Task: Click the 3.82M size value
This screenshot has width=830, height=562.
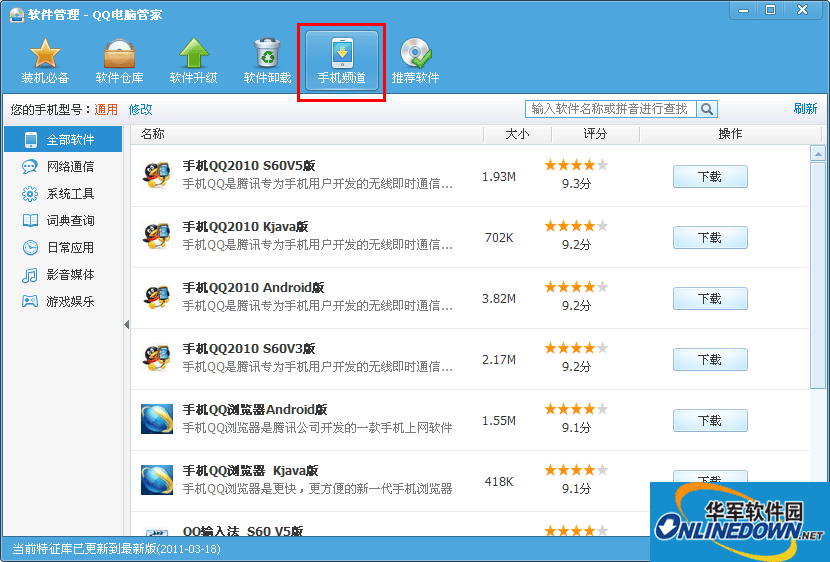Action: click(x=499, y=298)
